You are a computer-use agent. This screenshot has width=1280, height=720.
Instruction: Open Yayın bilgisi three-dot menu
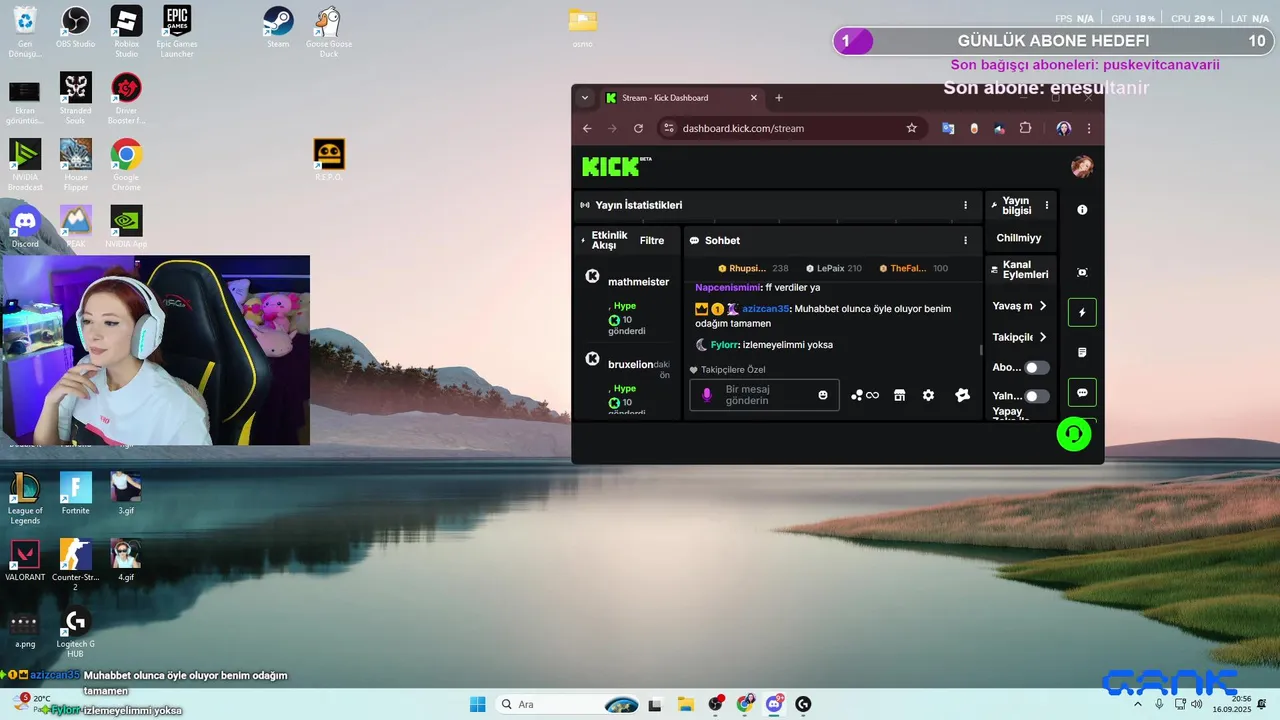click(1047, 205)
